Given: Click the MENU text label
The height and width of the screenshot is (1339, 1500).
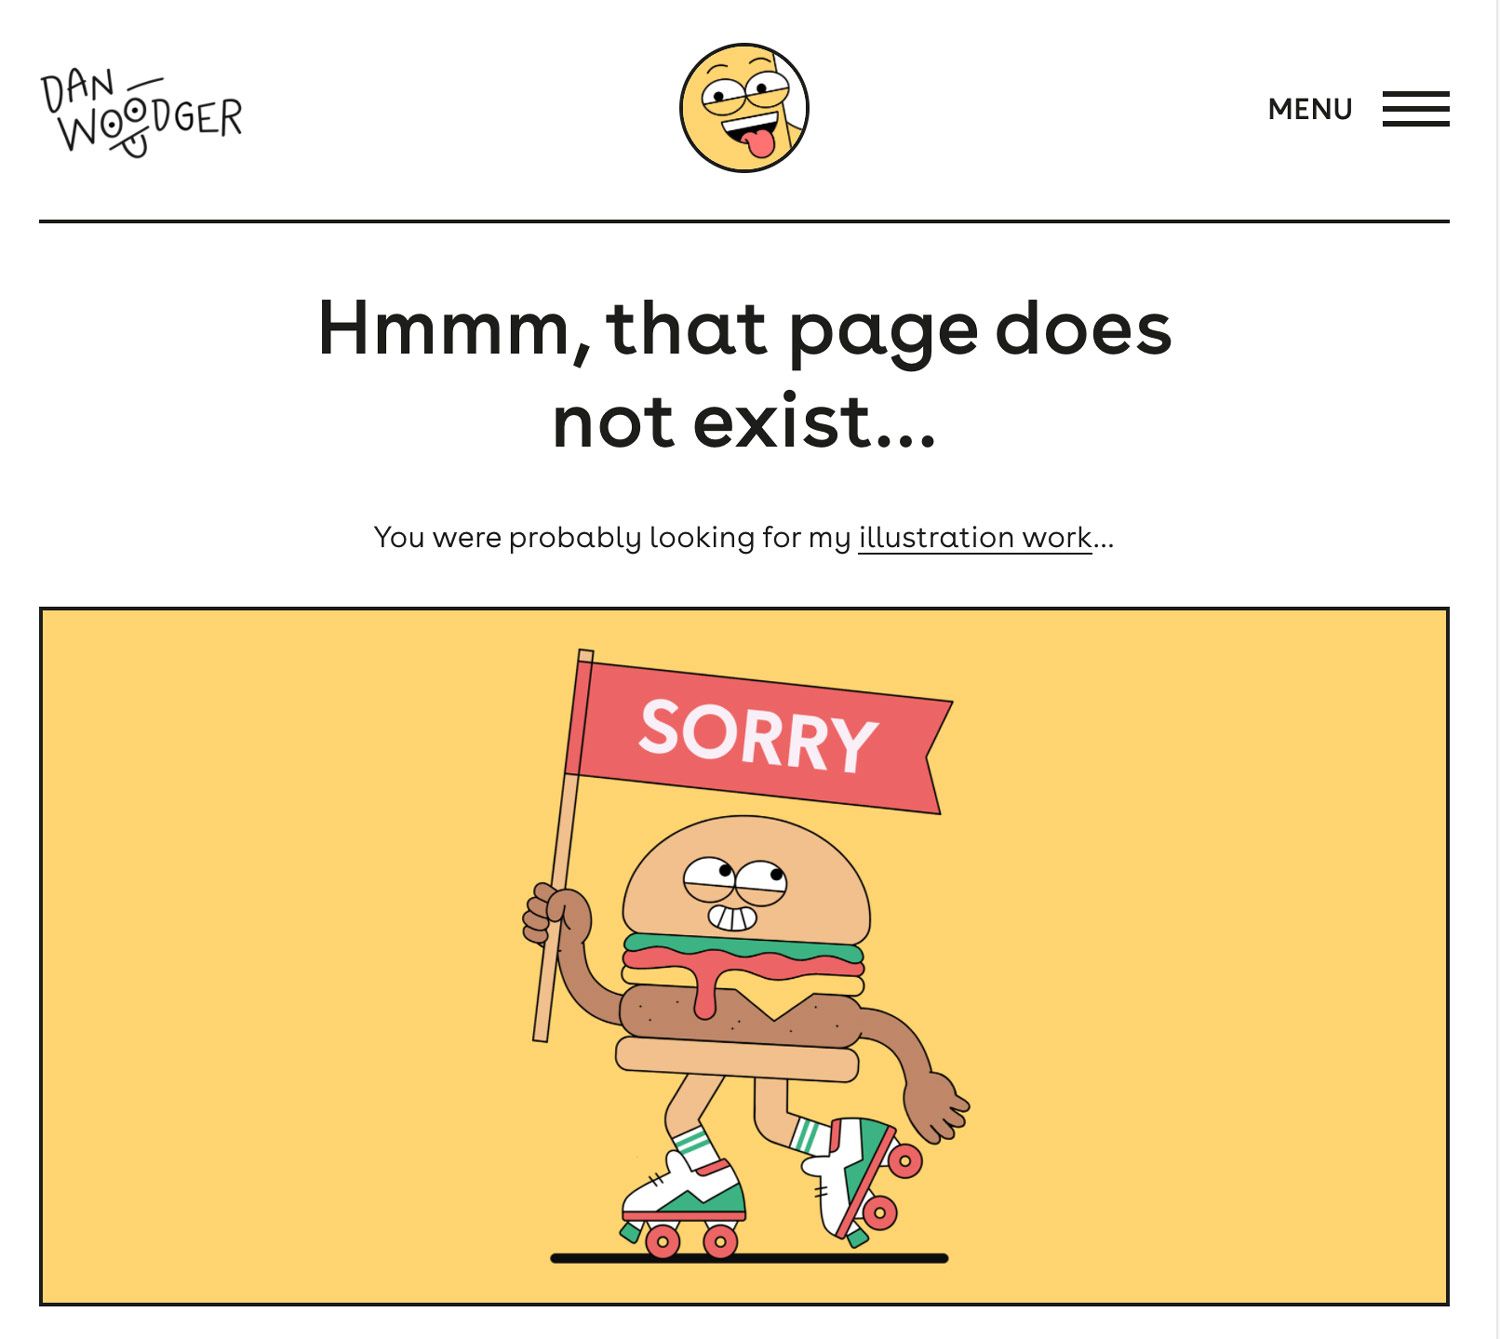Looking at the screenshot, I should point(1310,108).
